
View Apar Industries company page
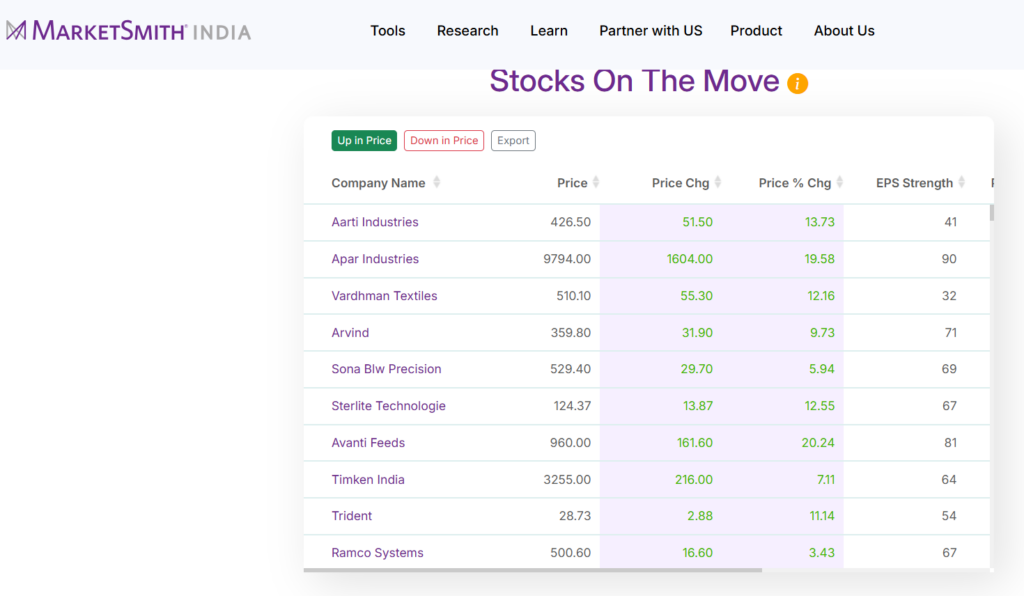pyautogui.click(x=374, y=259)
